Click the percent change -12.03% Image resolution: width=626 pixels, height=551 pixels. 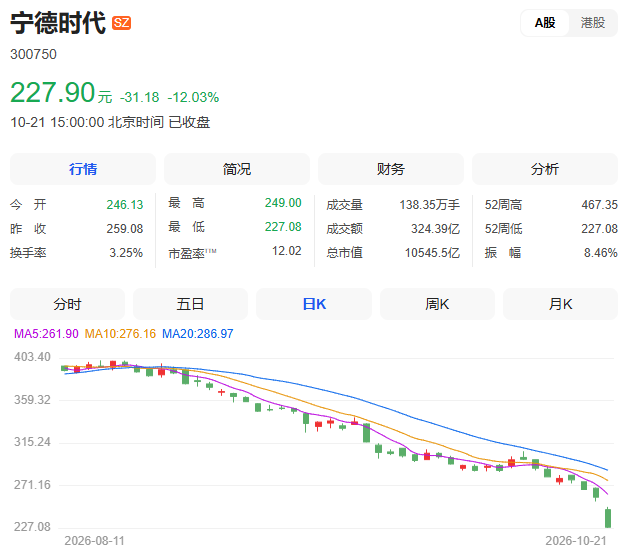(x=193, y=97)
